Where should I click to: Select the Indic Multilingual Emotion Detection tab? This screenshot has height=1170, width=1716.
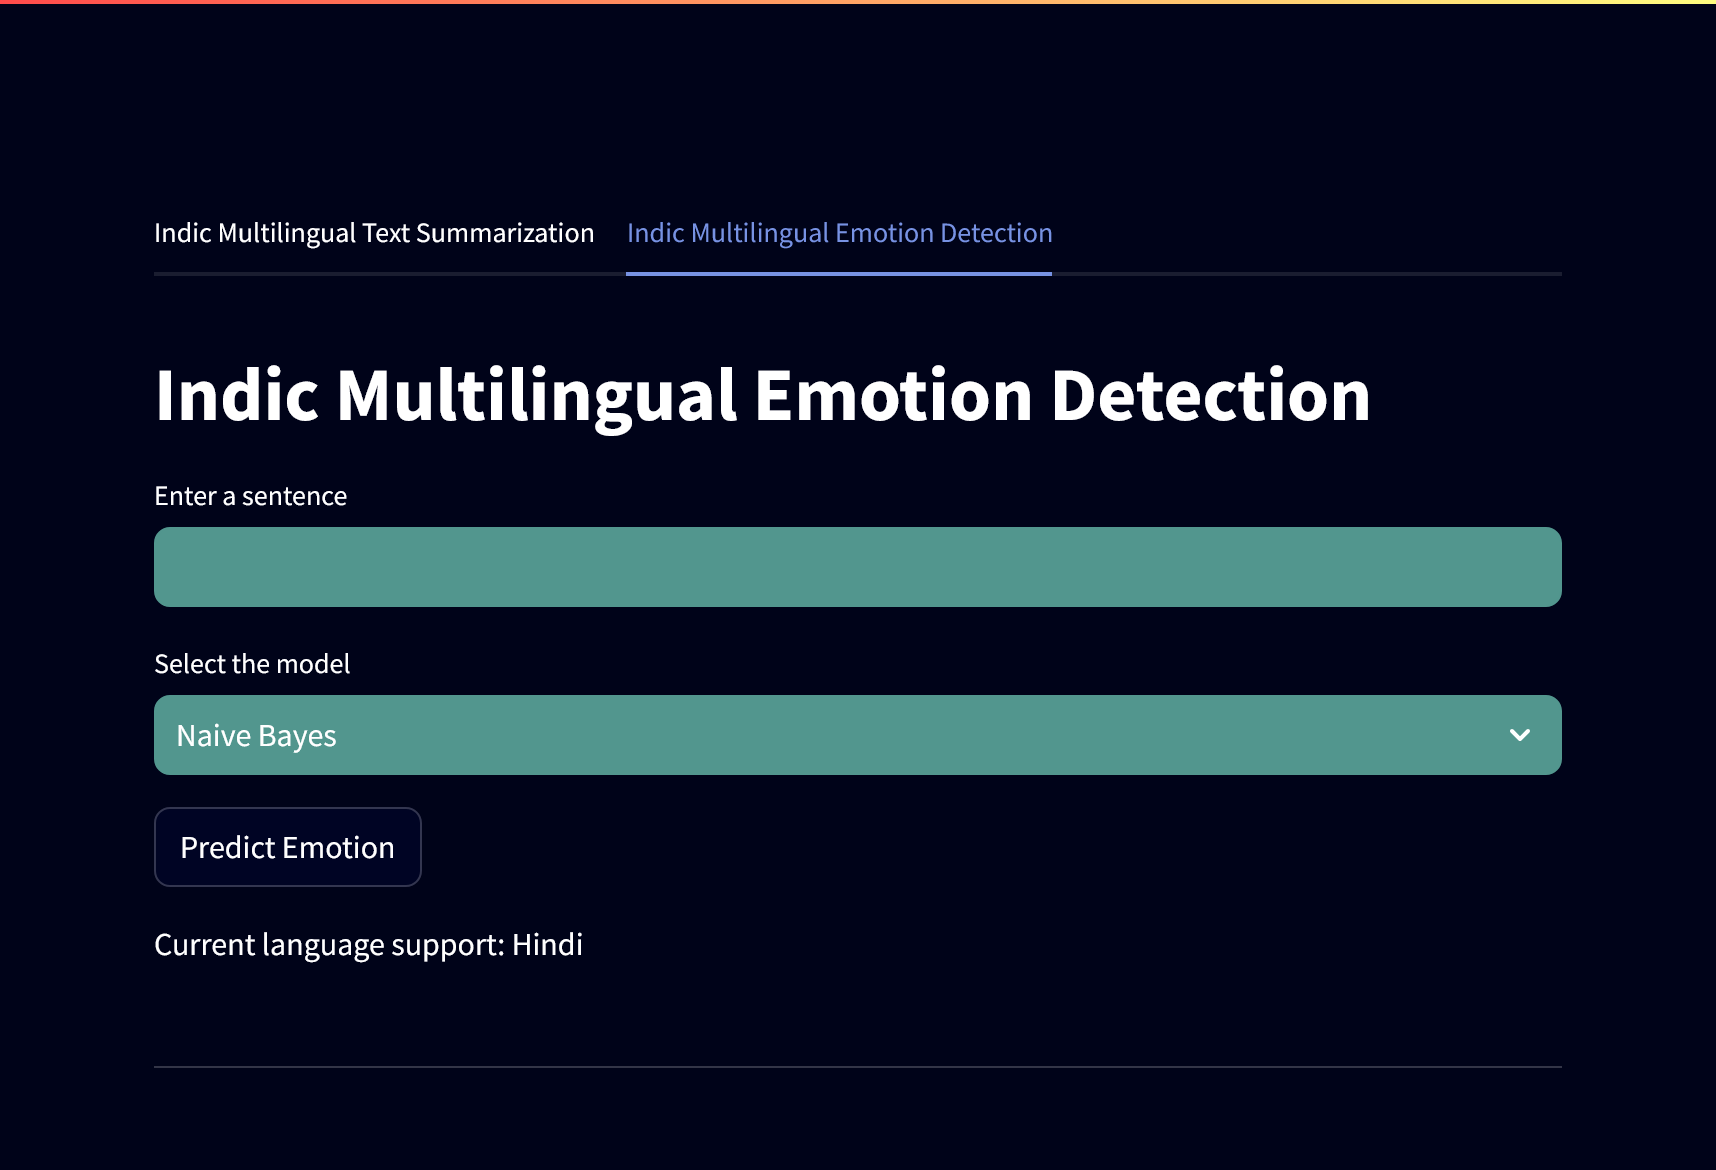(838, 232)
